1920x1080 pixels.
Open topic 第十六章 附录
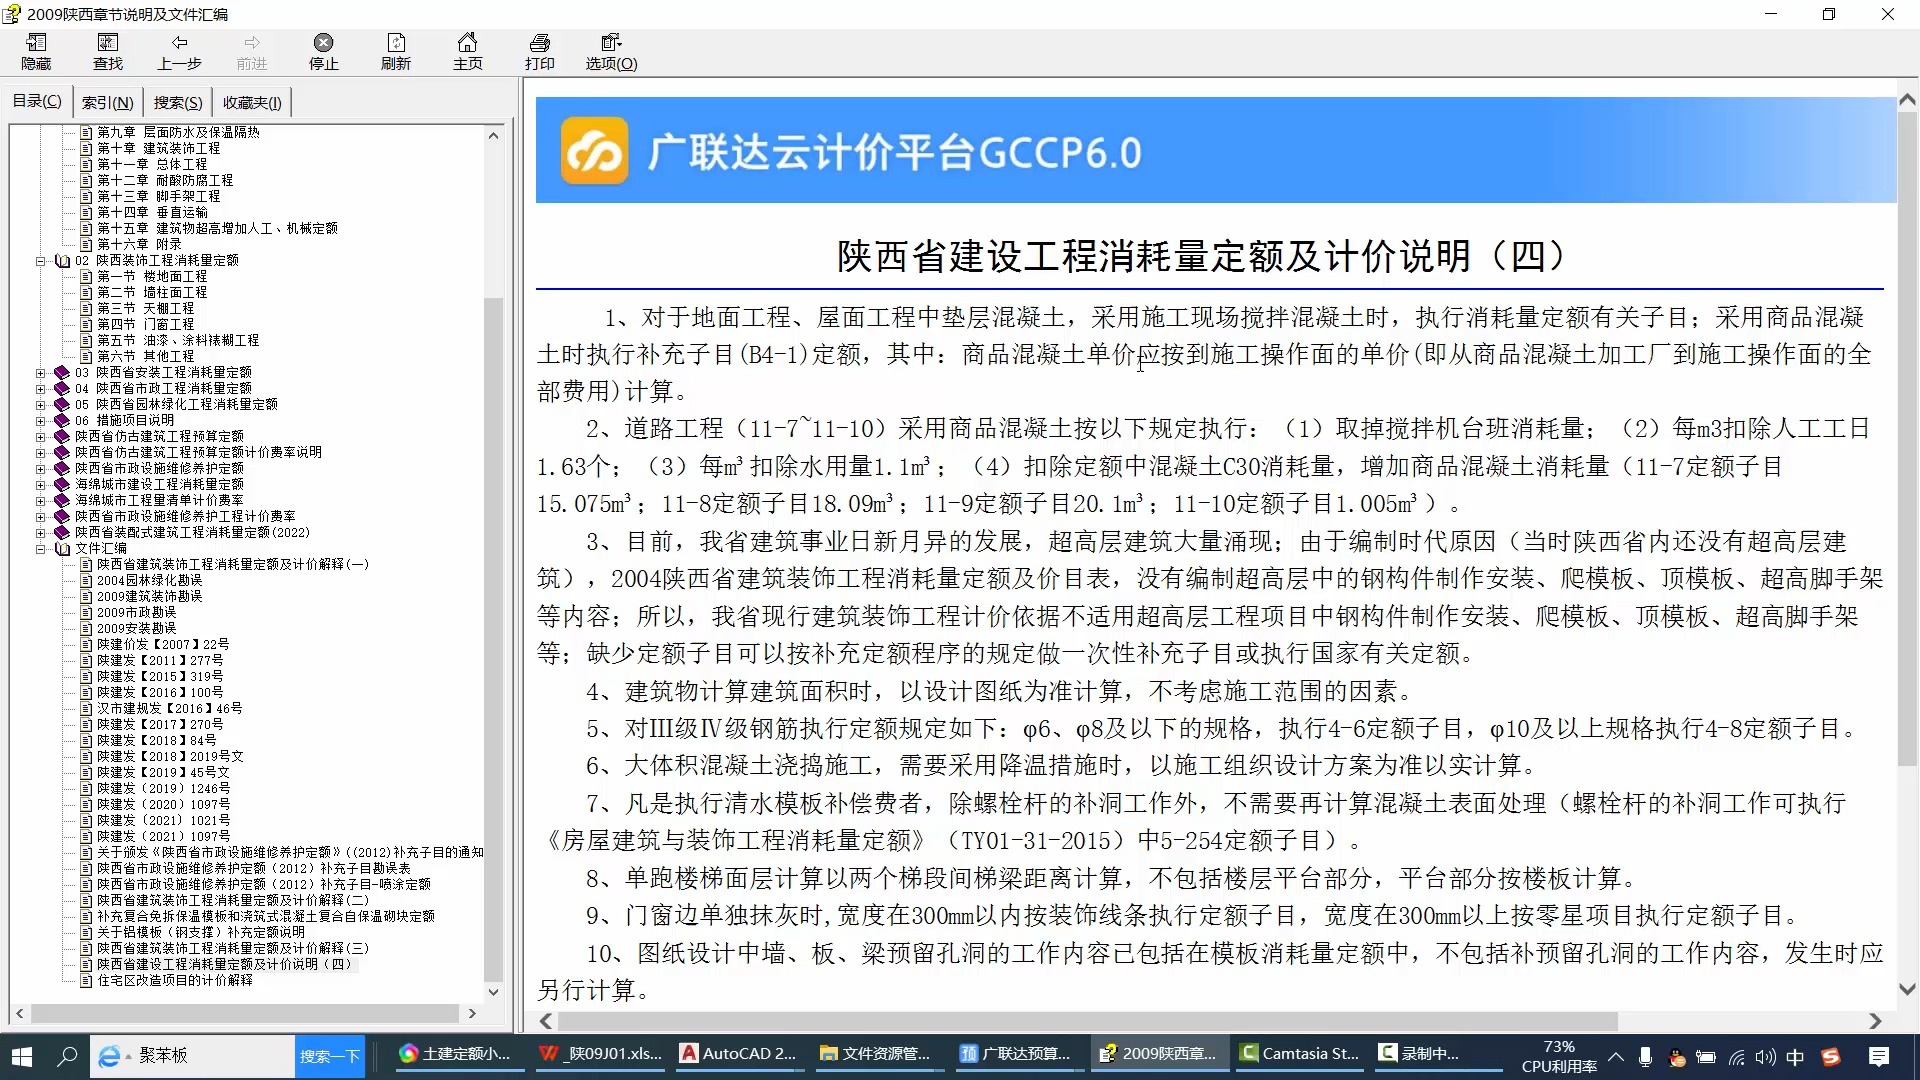139,244
